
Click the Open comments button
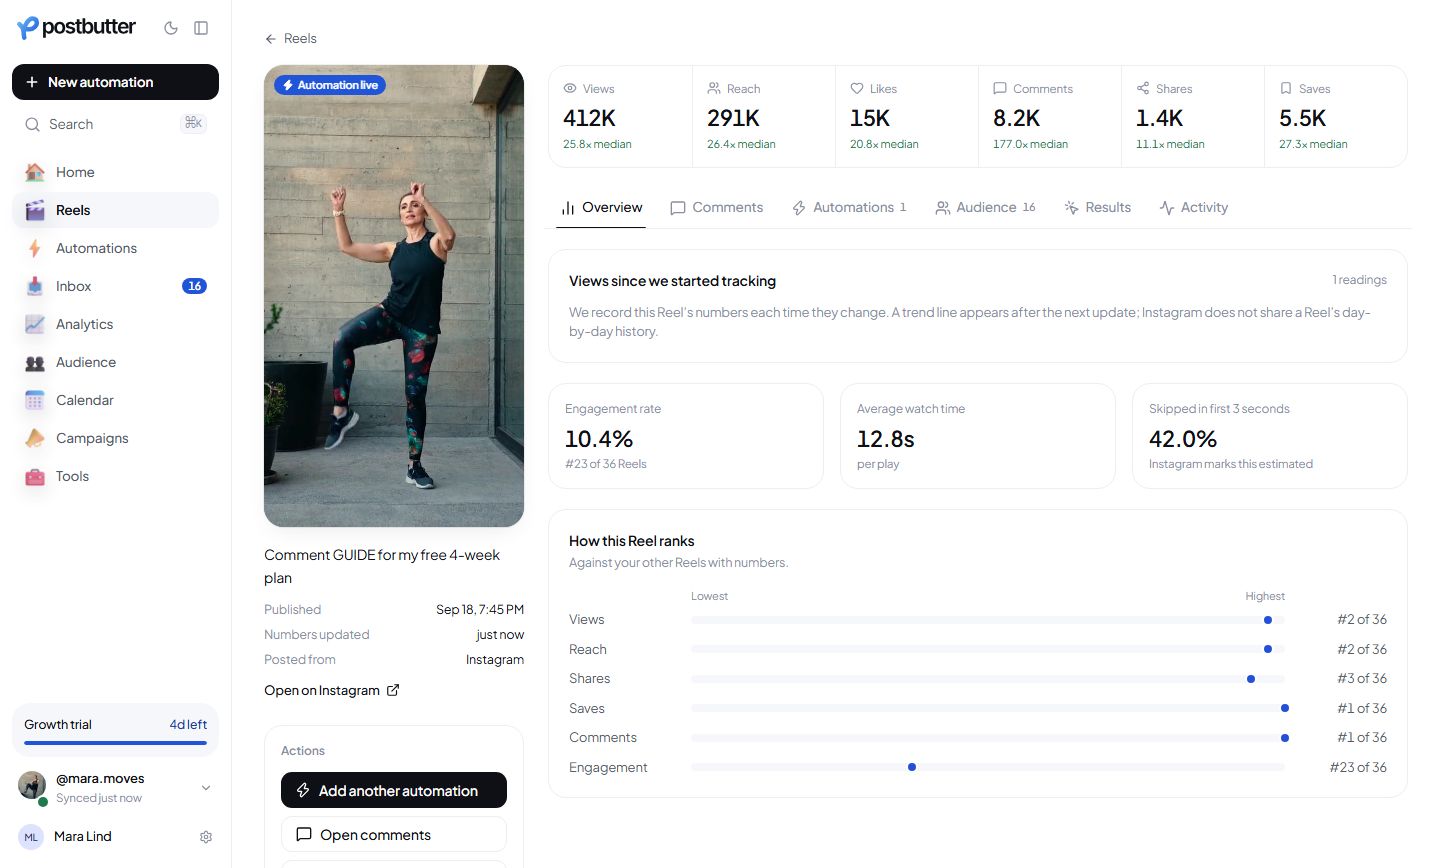point(394,835)
